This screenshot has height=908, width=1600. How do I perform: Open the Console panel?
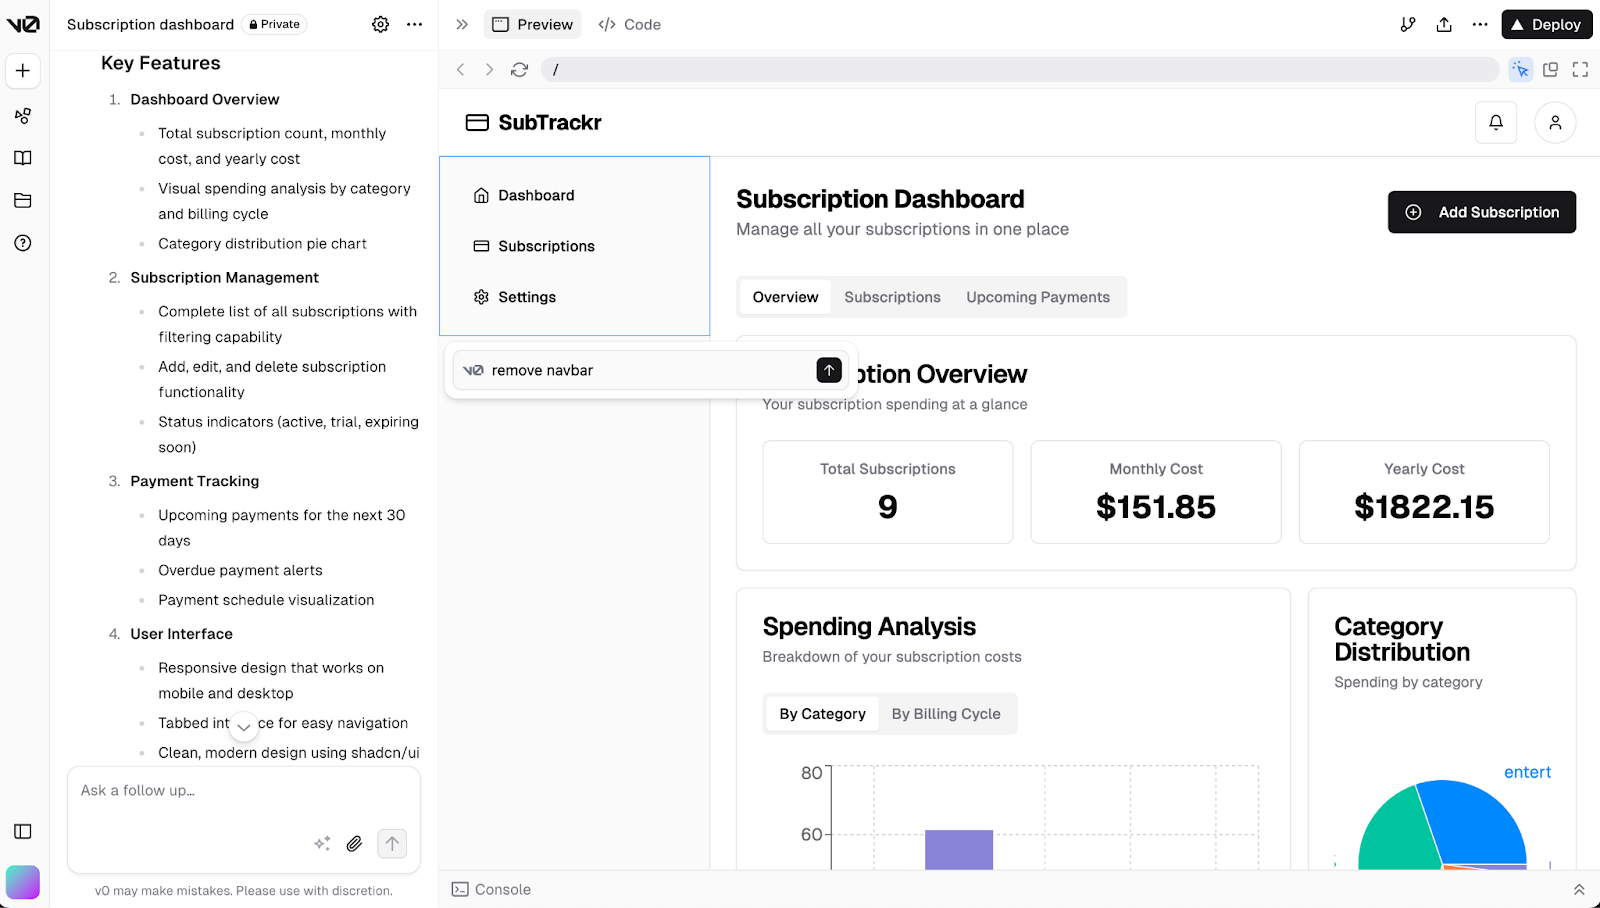point(491,889)
